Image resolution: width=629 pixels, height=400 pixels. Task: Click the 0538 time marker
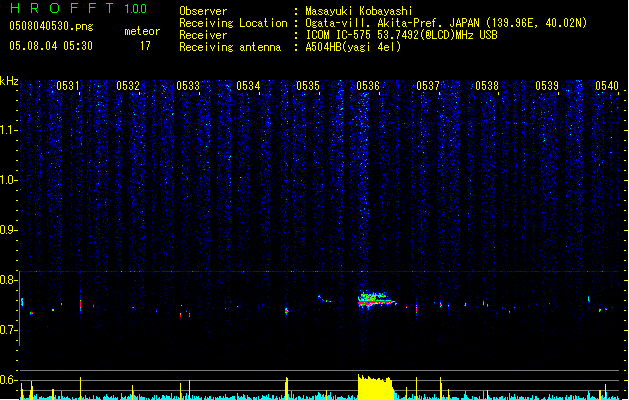click(487, 85)
